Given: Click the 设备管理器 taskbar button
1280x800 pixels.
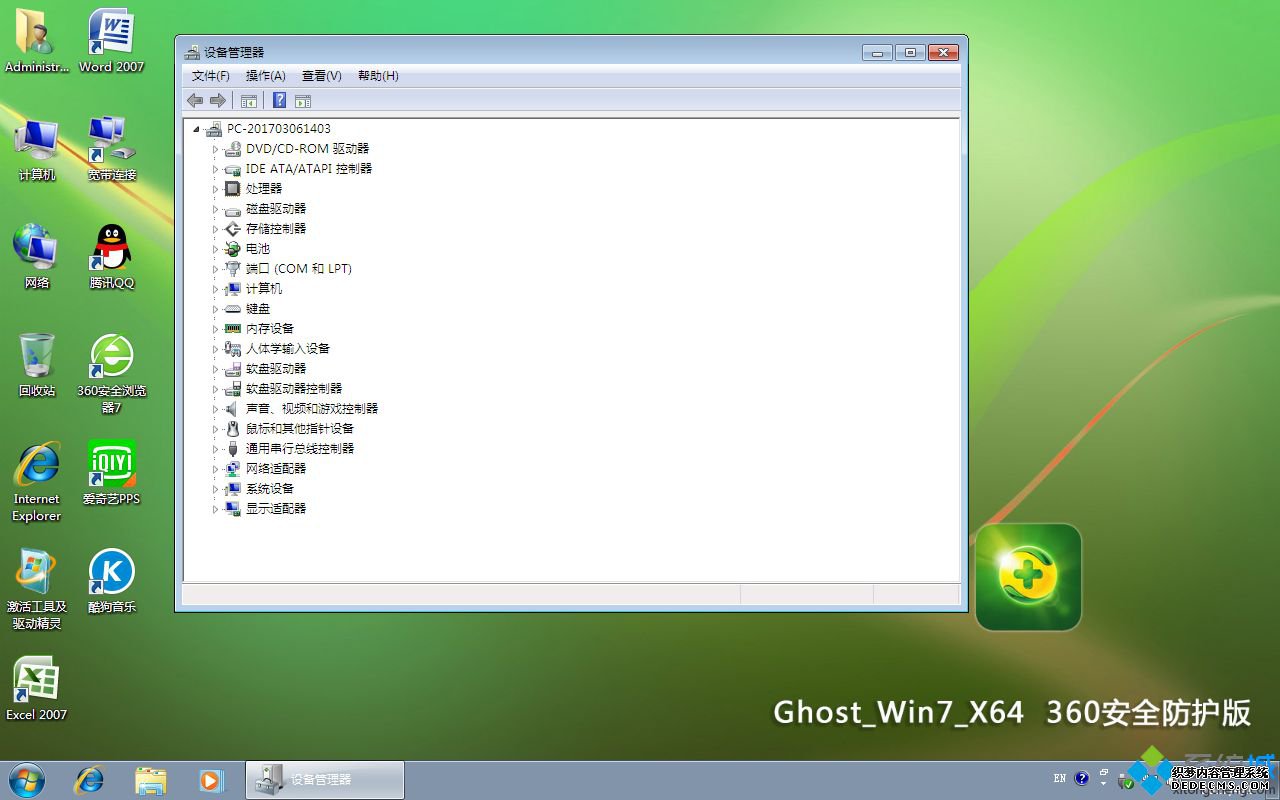Looking at the screenshot, I should click(x=325, y=780).
